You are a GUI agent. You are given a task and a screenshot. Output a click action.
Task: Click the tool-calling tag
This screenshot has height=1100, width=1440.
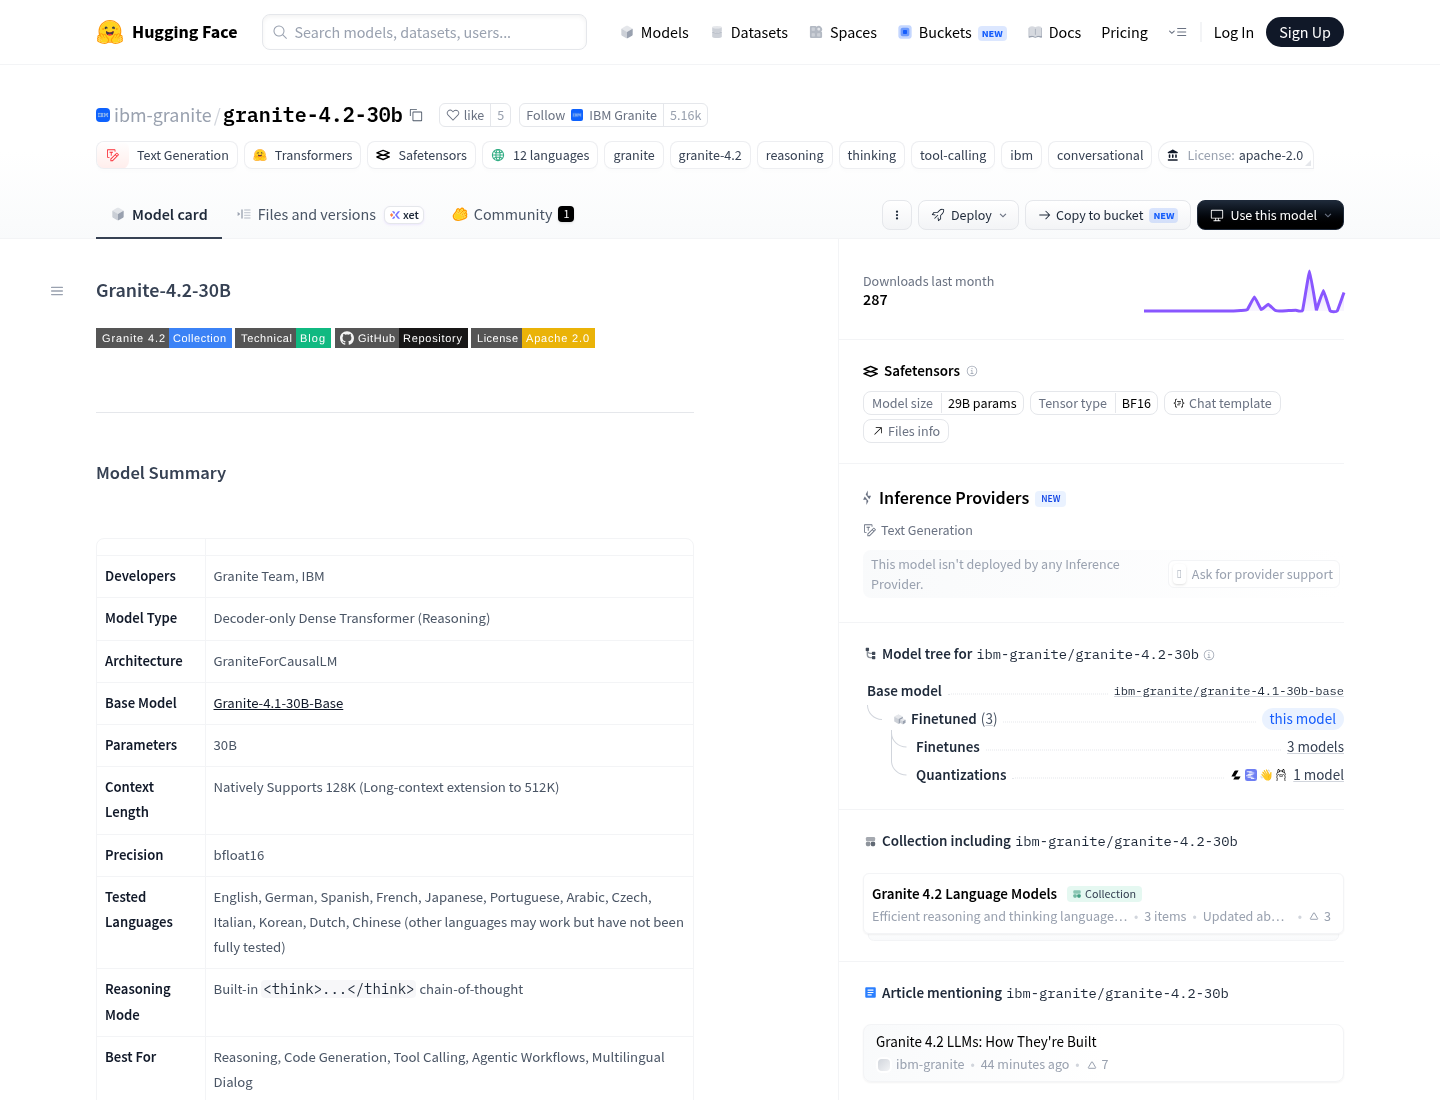pos(953,155)
